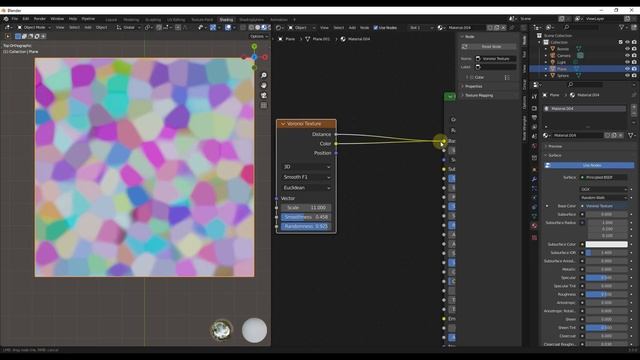Expand the Texture Mapping section
Viewport: 640px width, 360px height.
point(478,96)
